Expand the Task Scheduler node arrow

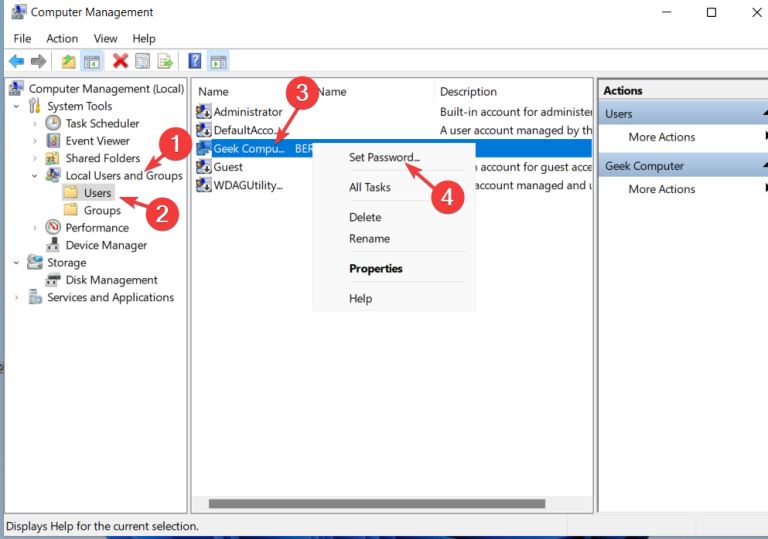[x=34, y=123]
